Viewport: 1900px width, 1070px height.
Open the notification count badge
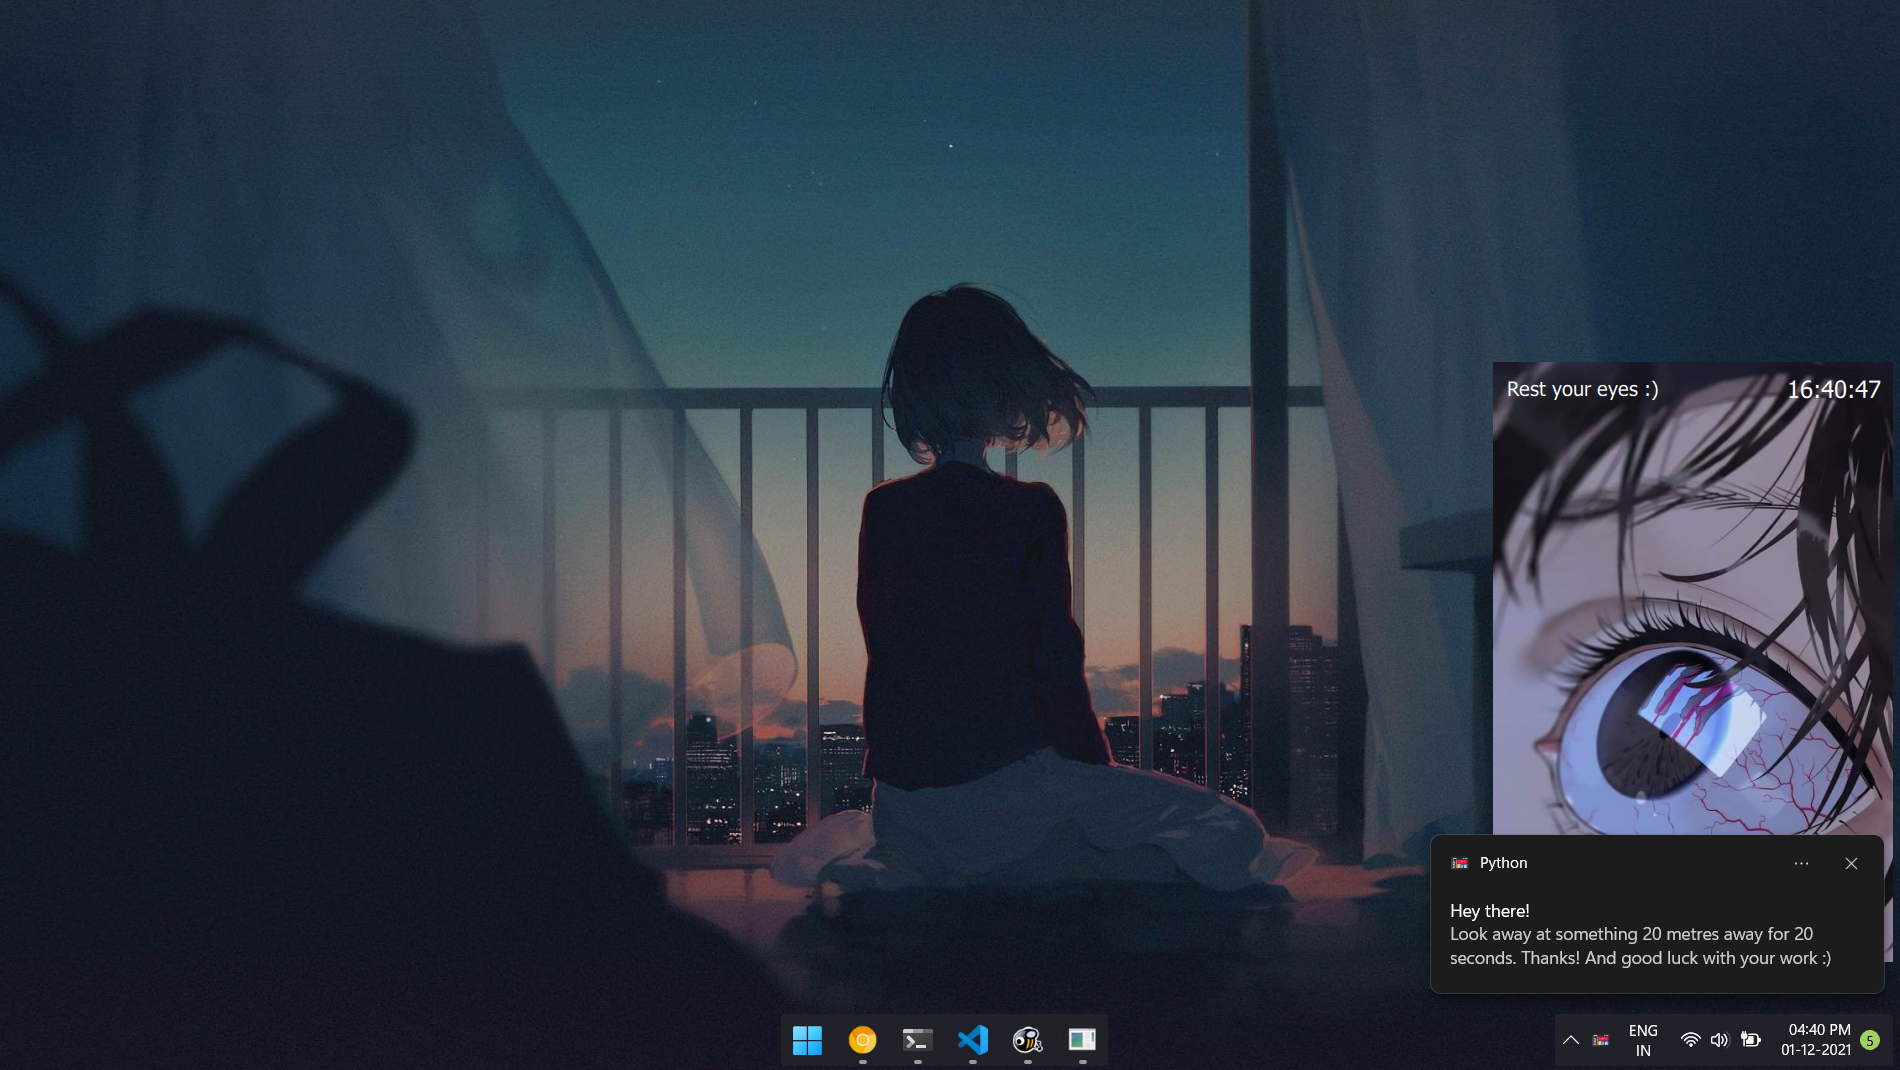point(1870,1041)
